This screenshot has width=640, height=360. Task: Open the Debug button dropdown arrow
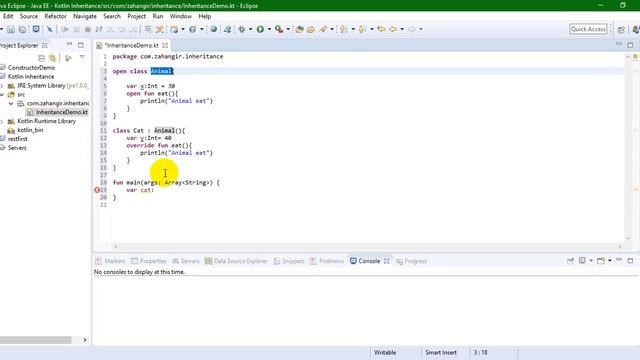[250, 29]
